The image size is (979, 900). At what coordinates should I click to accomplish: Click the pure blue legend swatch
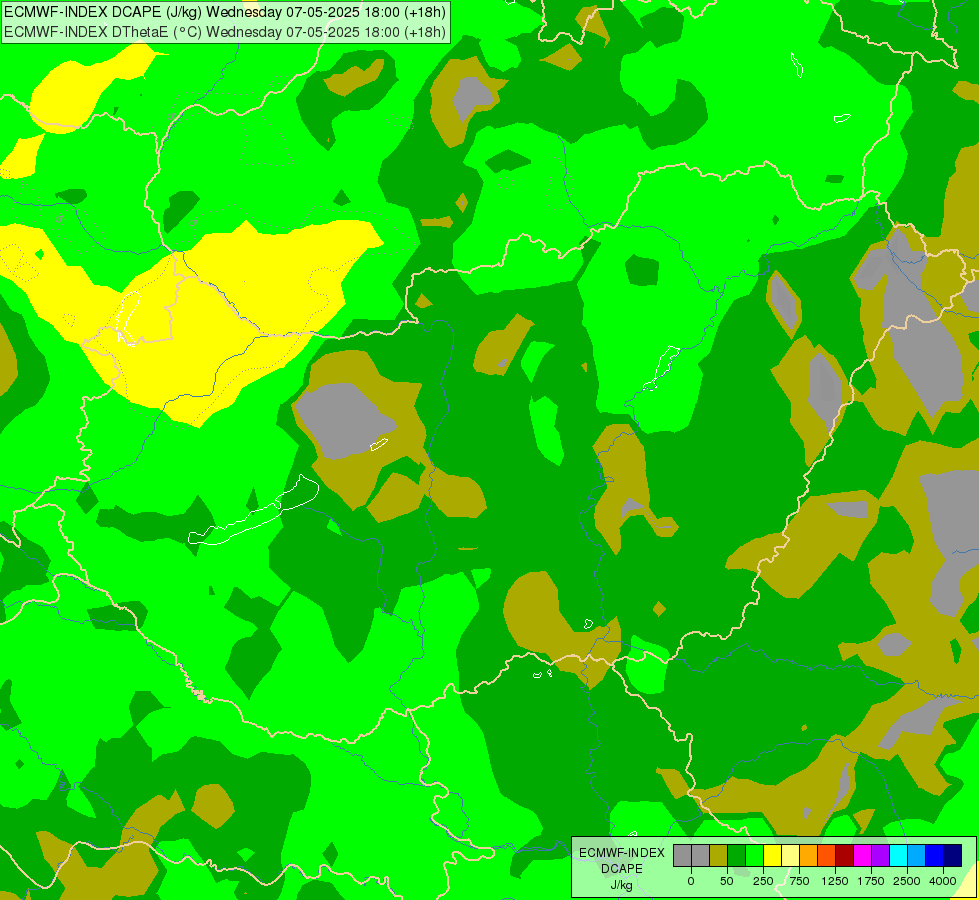pos(935,856)
